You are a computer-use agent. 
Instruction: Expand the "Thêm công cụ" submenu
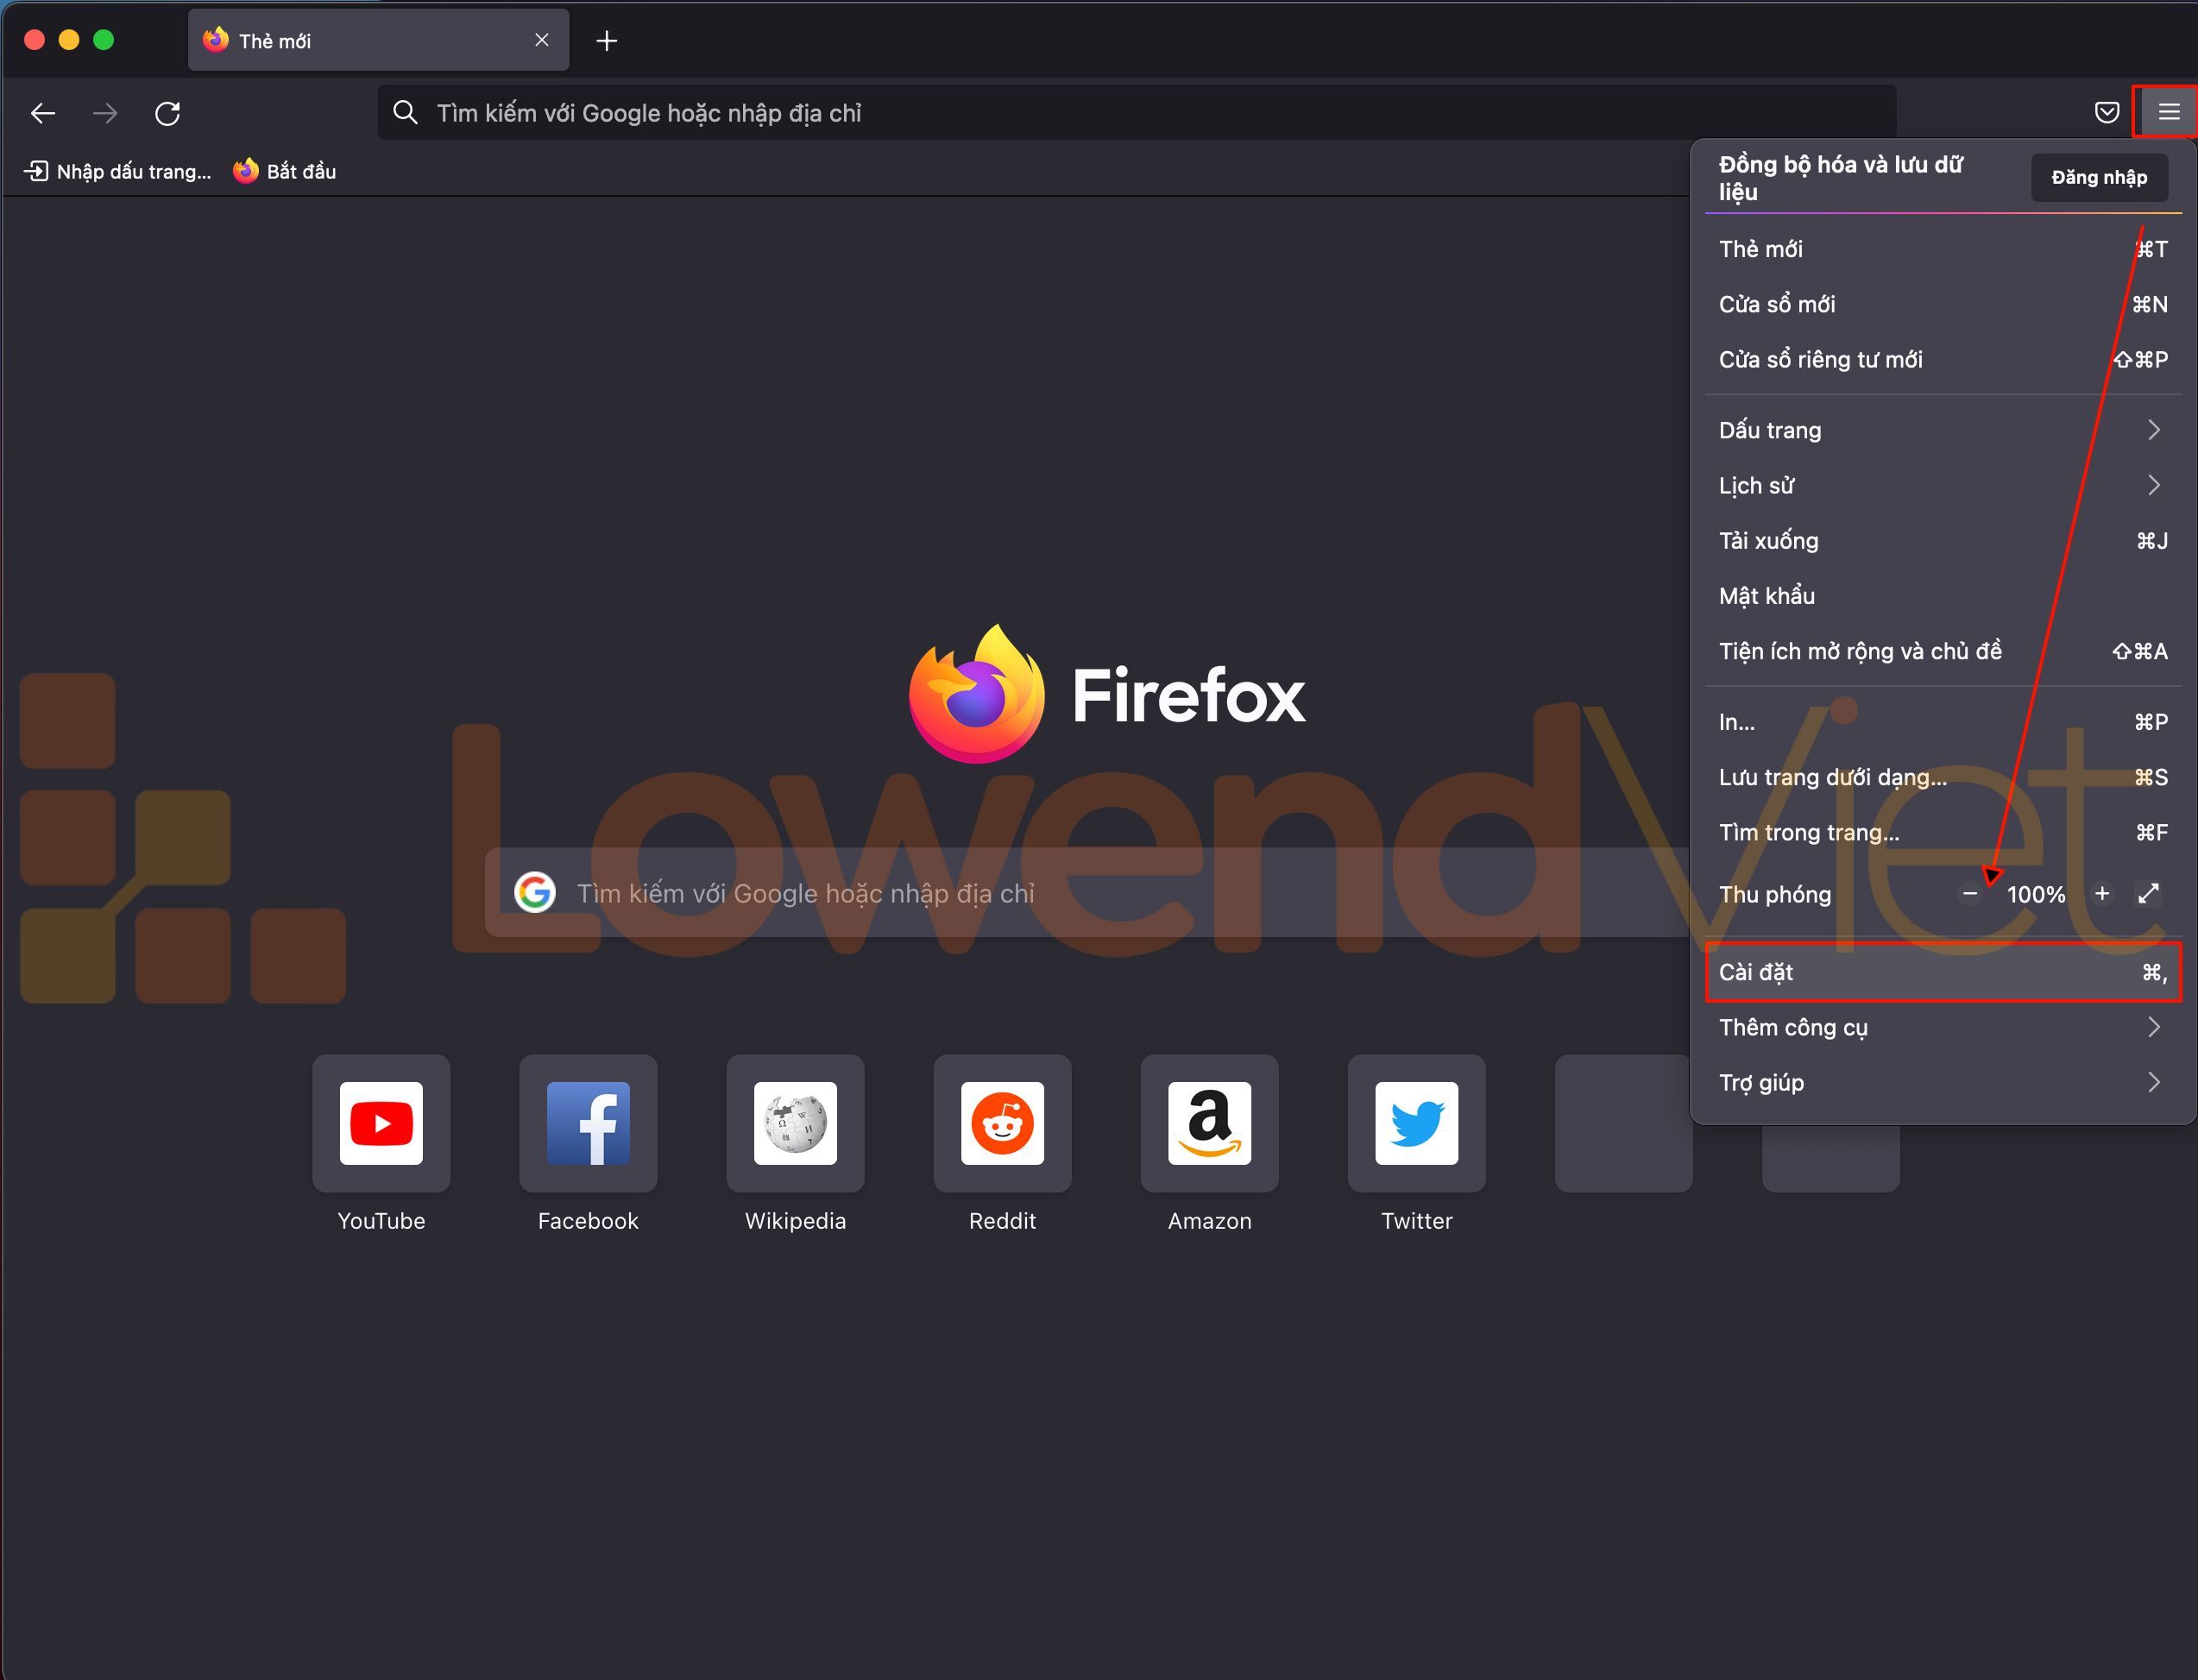1942,1027
